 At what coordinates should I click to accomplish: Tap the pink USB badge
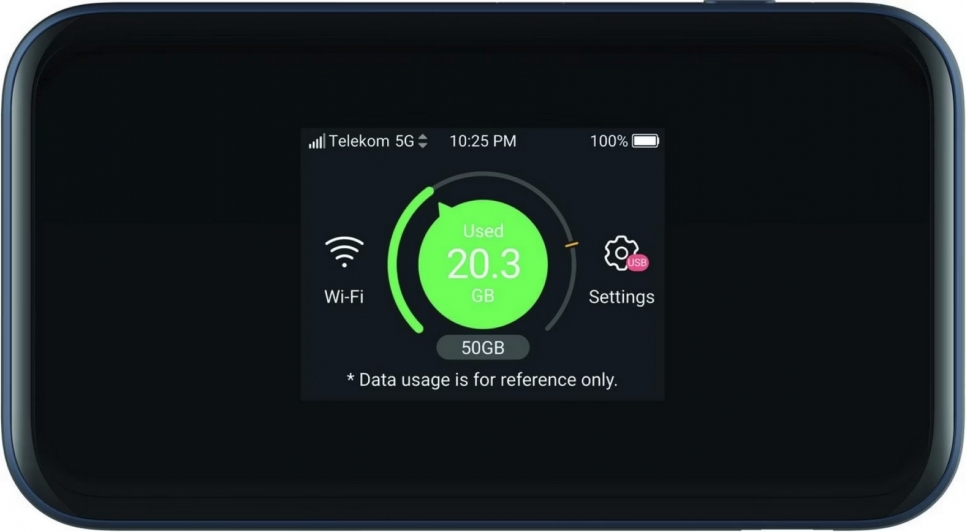coord(637,262)
